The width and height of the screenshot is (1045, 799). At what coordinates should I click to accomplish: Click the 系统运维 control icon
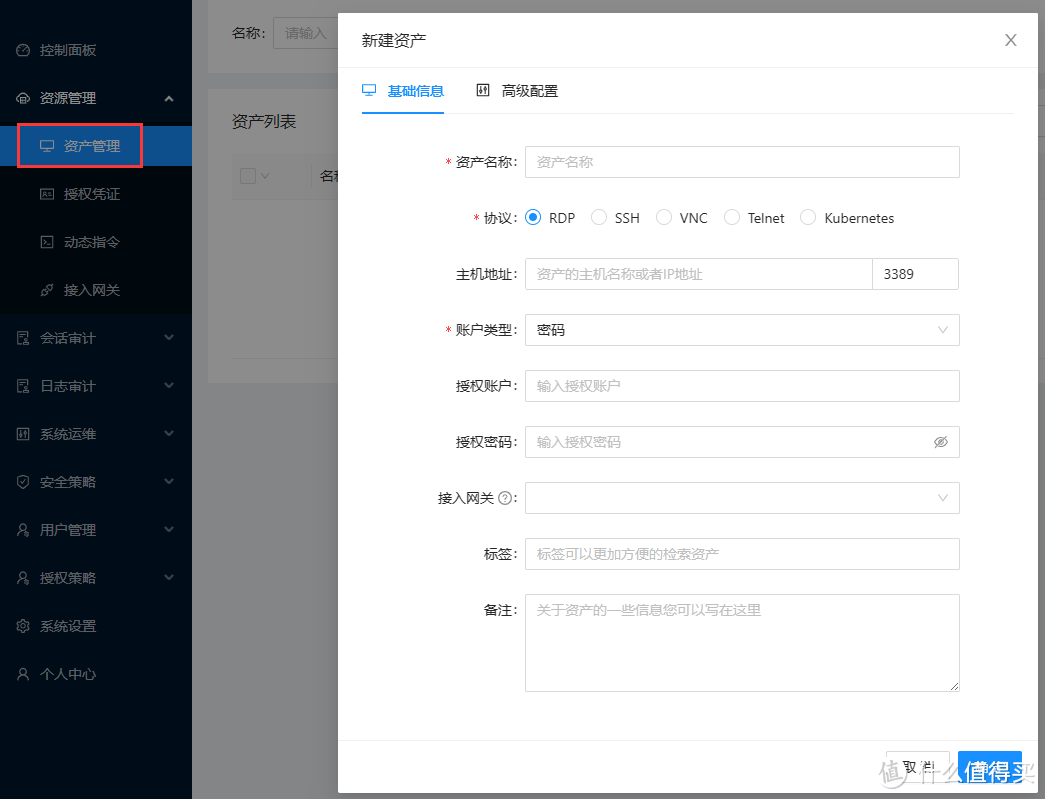[x=23, y=434]
